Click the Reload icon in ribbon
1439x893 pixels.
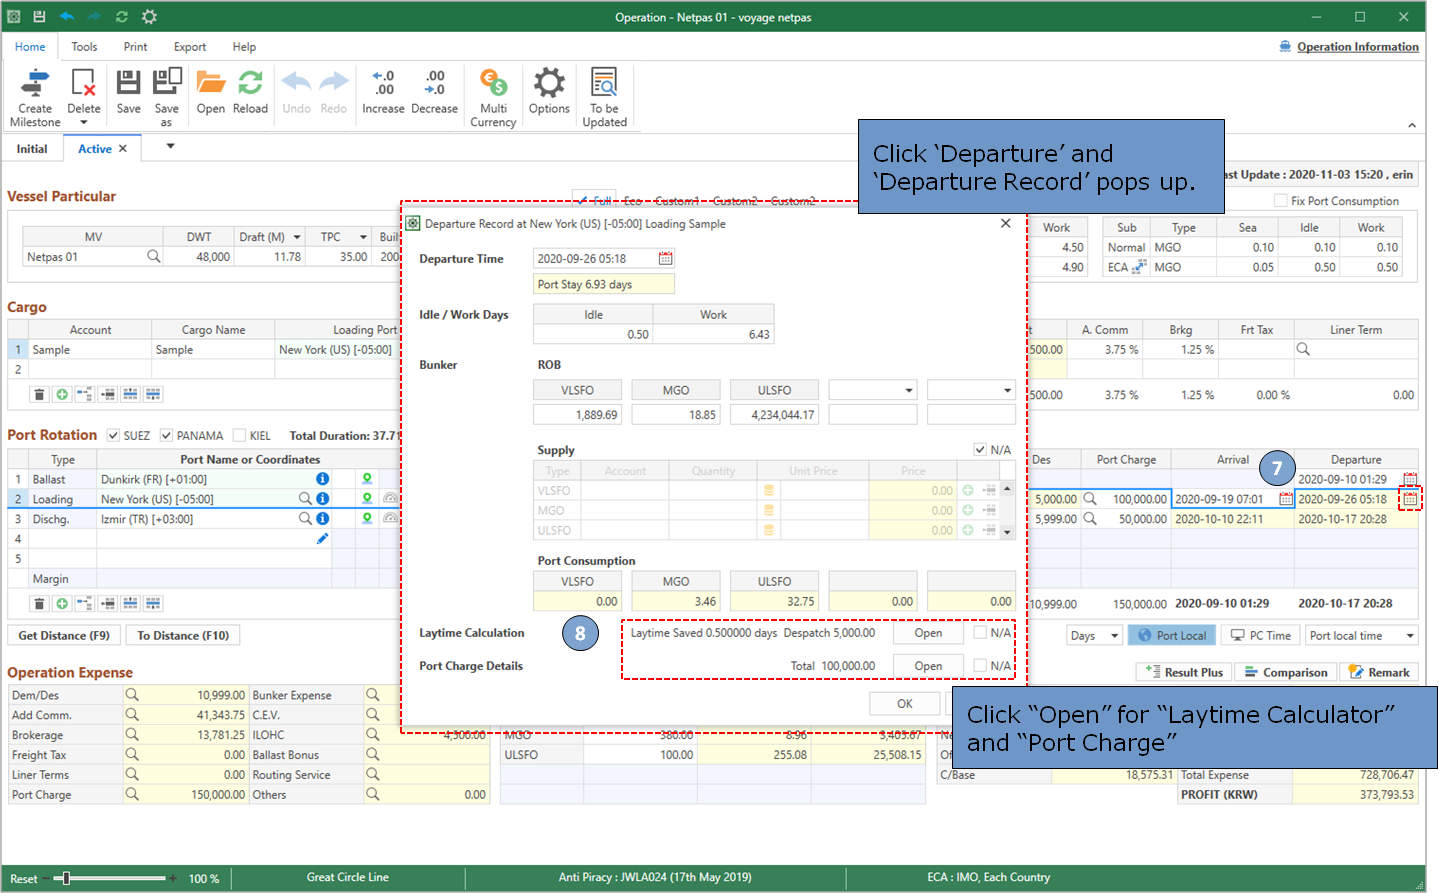click(250, 83)
